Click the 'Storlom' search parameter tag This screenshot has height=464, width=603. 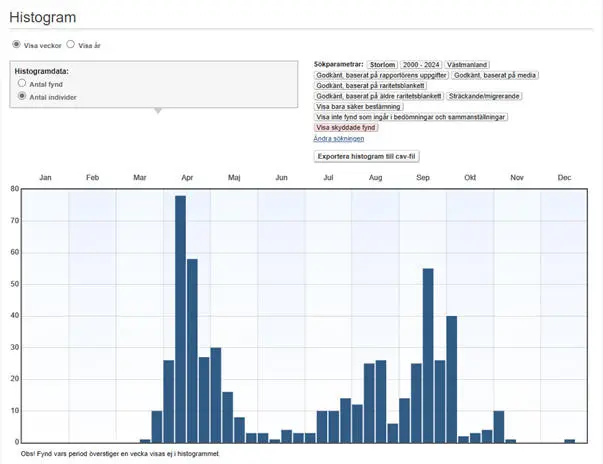pos(382,64)
